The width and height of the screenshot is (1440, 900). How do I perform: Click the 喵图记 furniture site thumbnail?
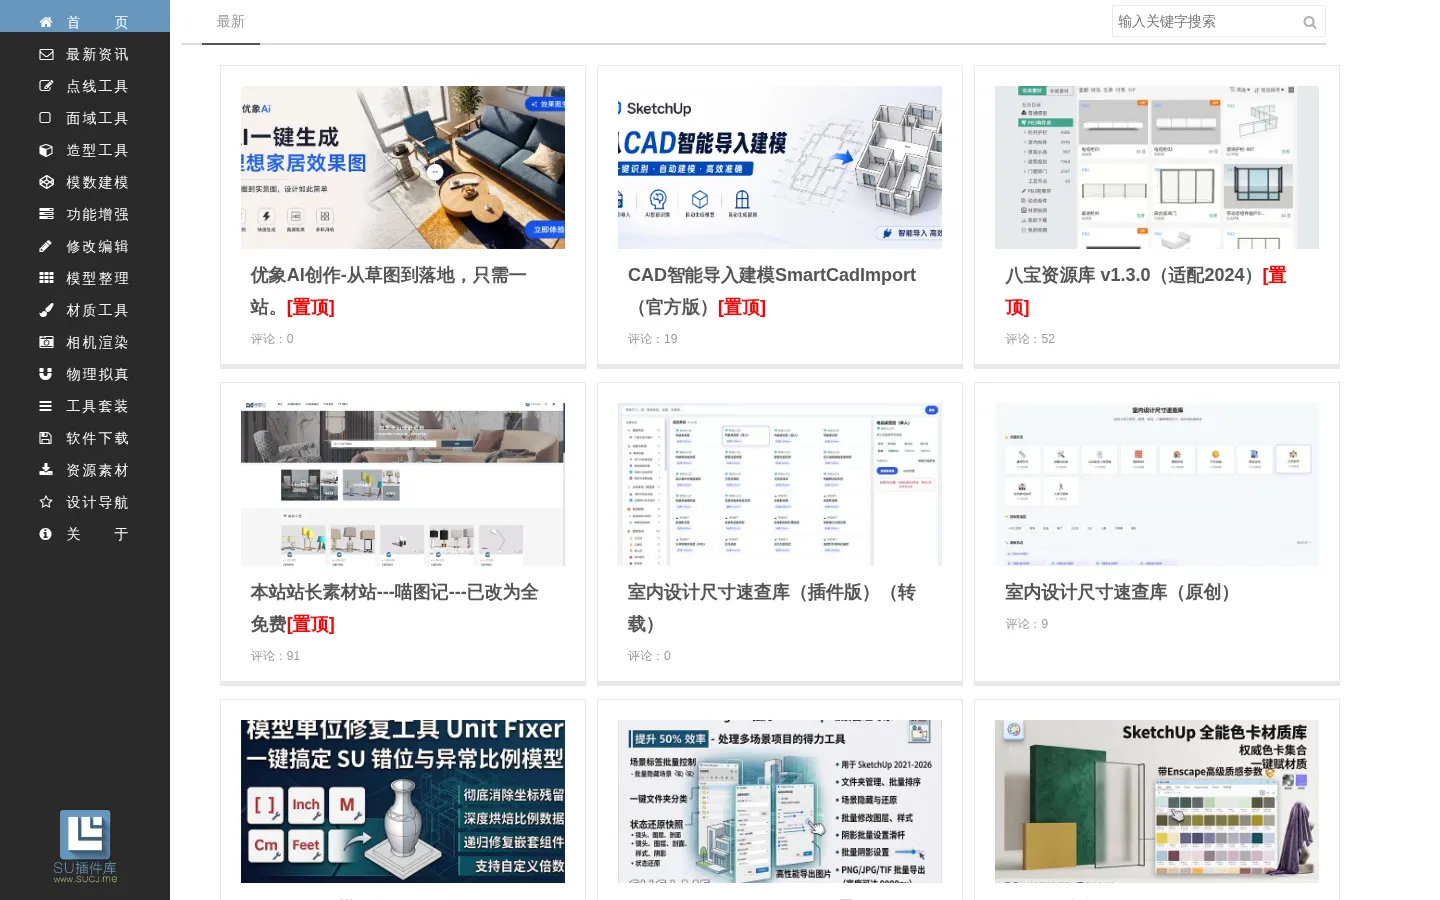pos(403,484)
